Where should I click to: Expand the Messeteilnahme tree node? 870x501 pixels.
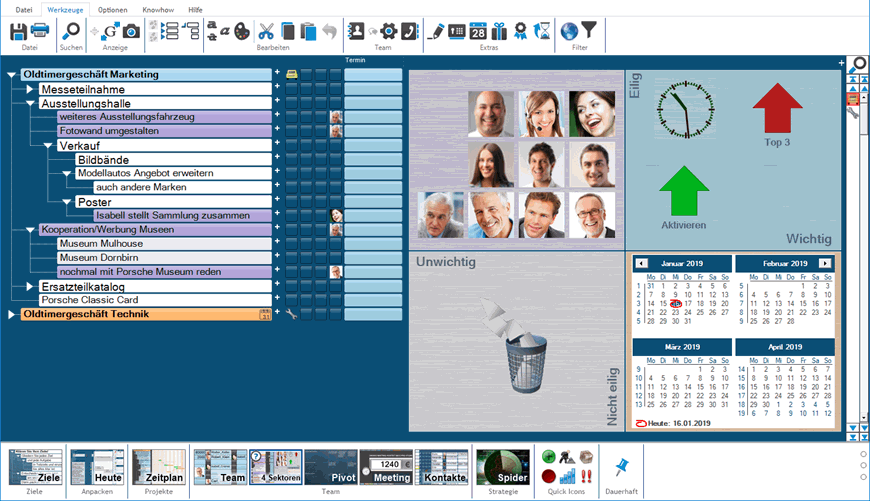(30, 89)
